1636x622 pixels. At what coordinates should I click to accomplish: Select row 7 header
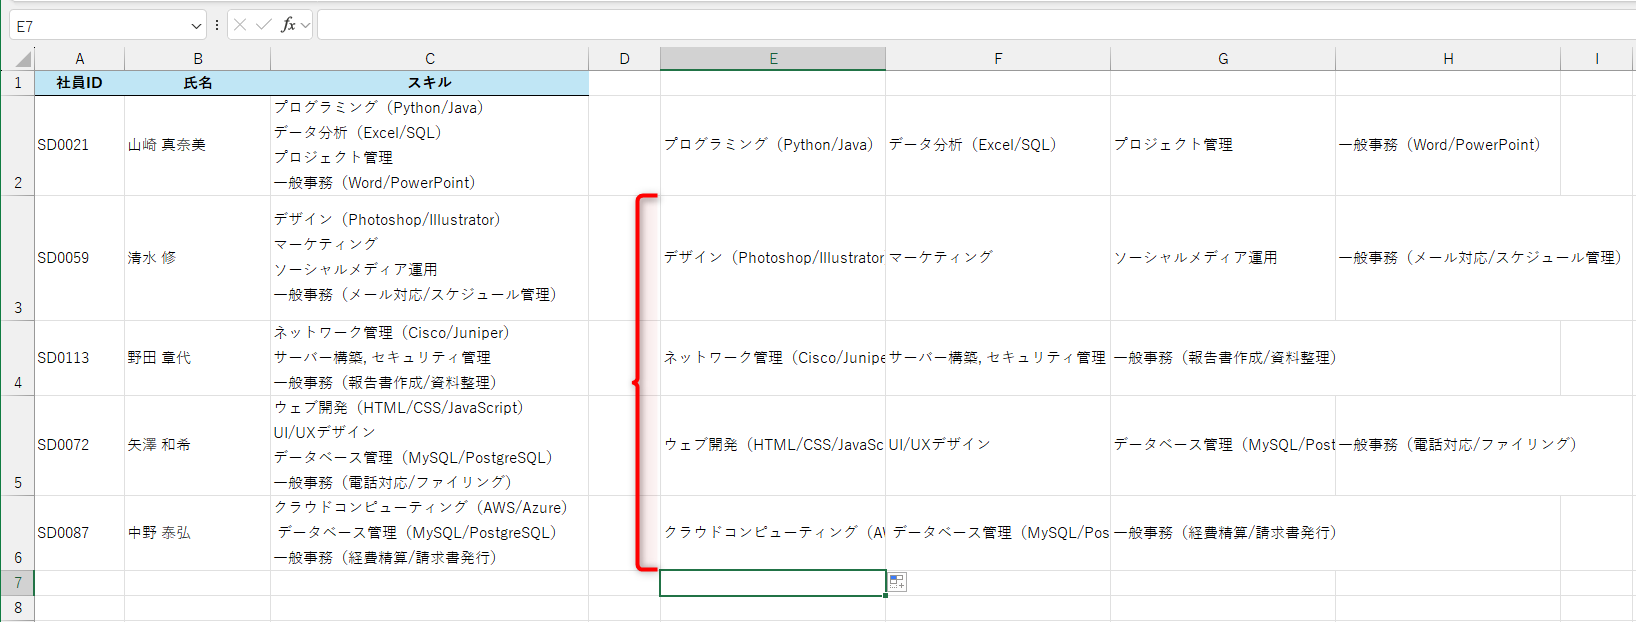point(17,583)
